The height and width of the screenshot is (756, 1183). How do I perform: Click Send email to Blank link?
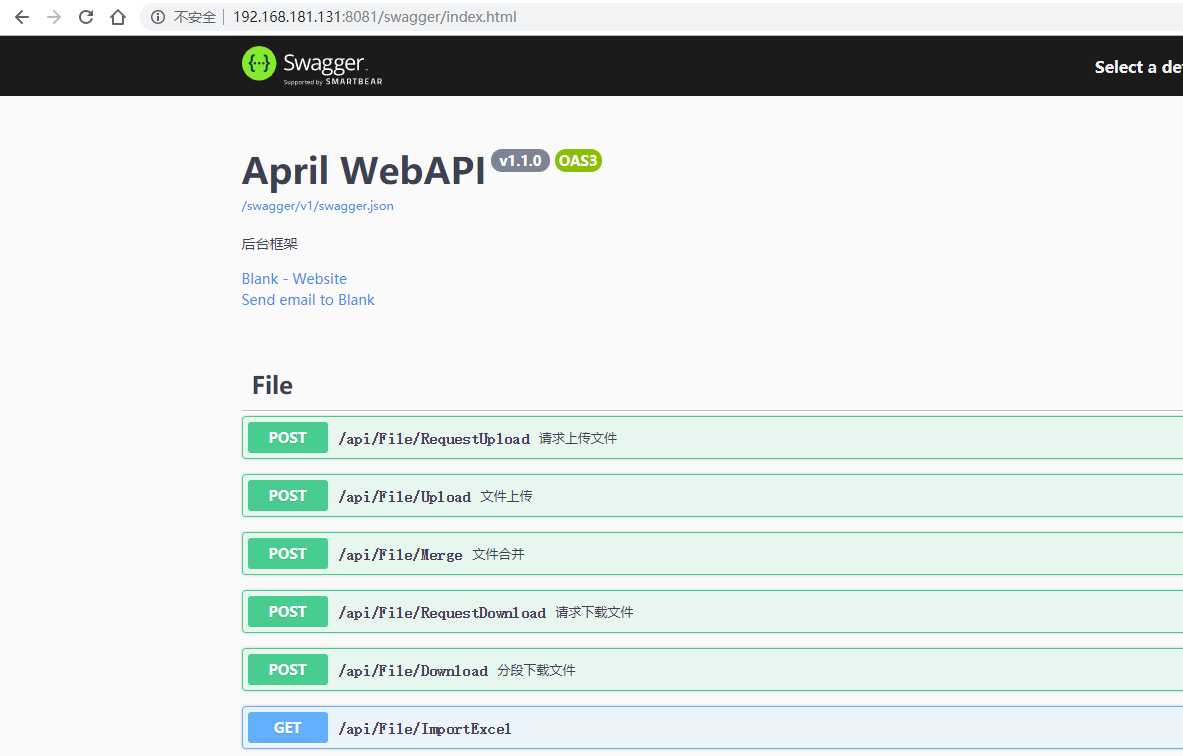[308, 300]
